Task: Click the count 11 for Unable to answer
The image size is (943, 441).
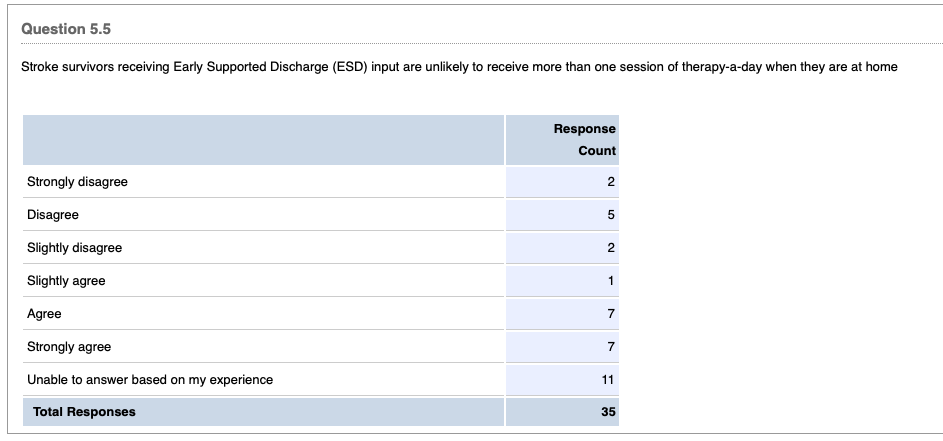Action: [607, 380]
